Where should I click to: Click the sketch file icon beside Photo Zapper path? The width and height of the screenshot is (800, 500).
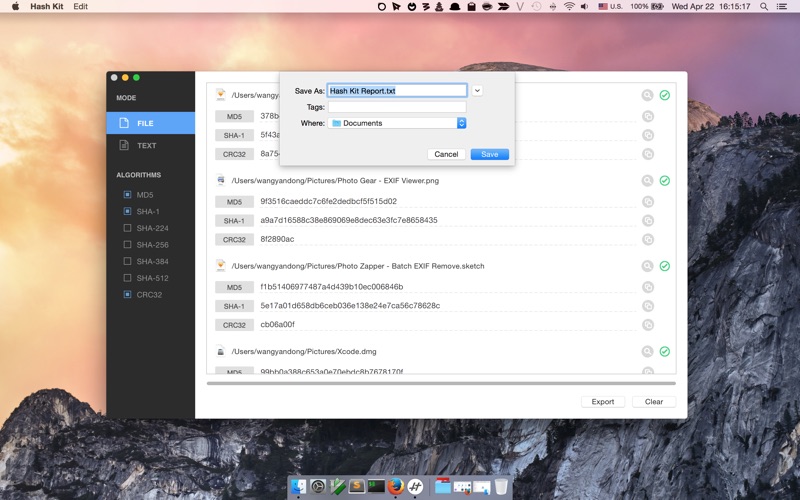[220, 265]
